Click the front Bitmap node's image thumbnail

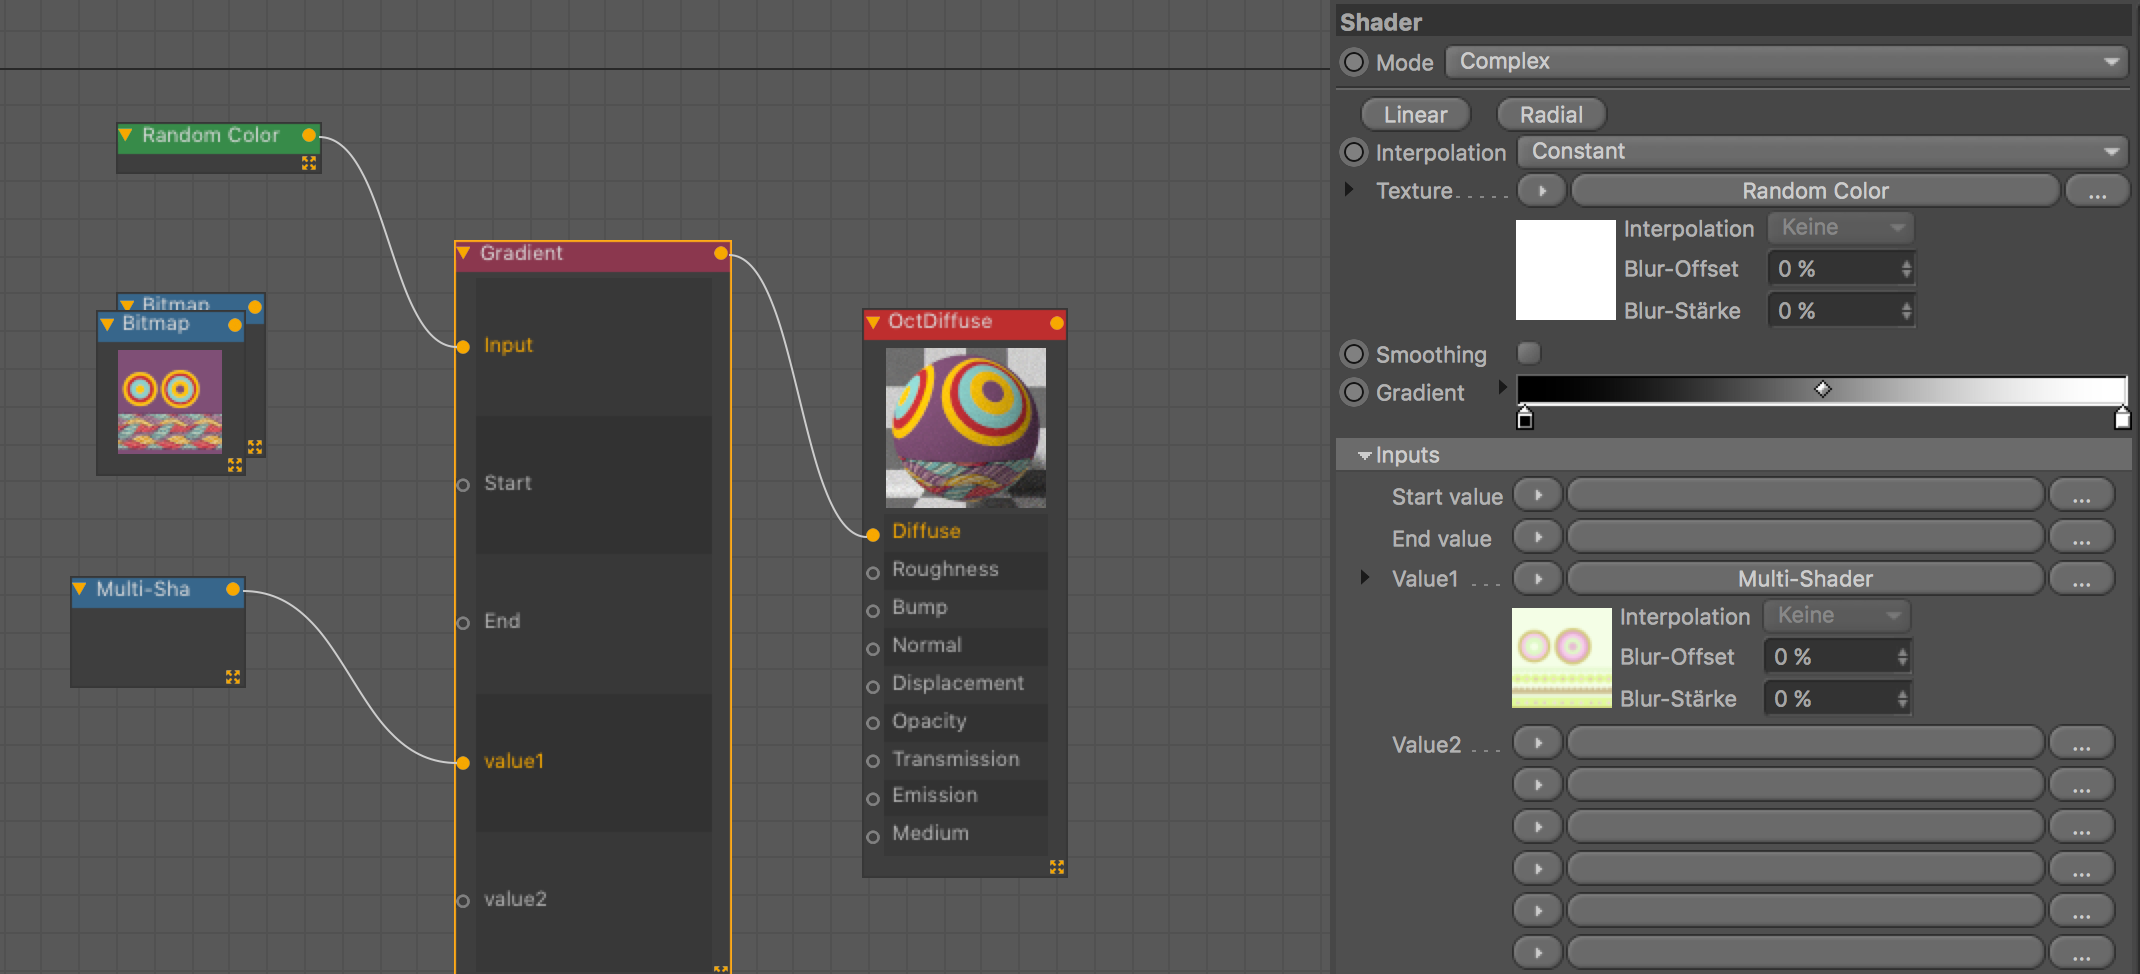pyautogui.click(x=170, y=401)
